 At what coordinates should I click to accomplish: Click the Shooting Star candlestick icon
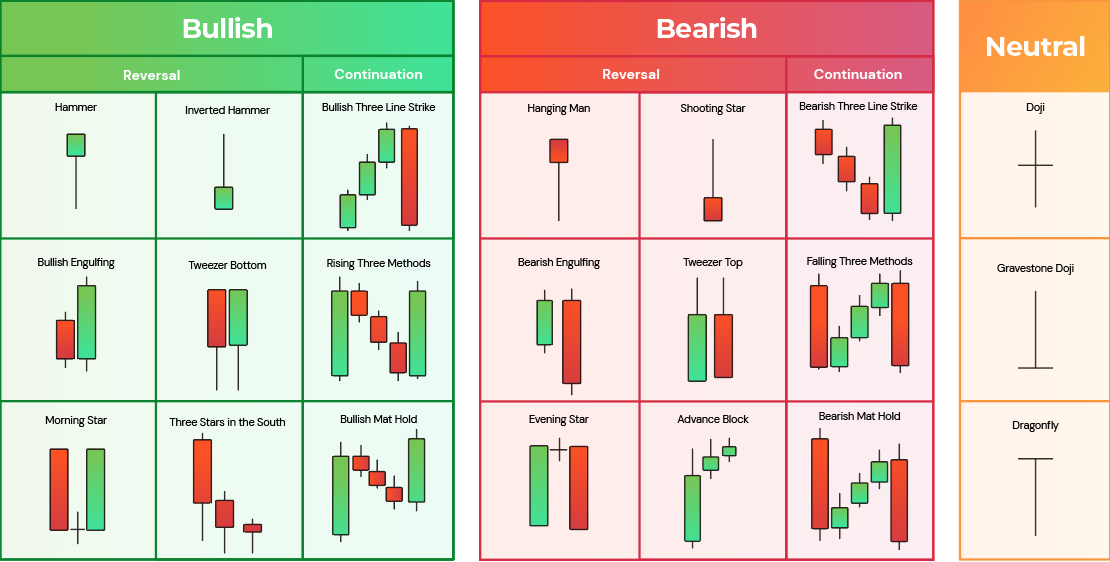tap(713, 182)
